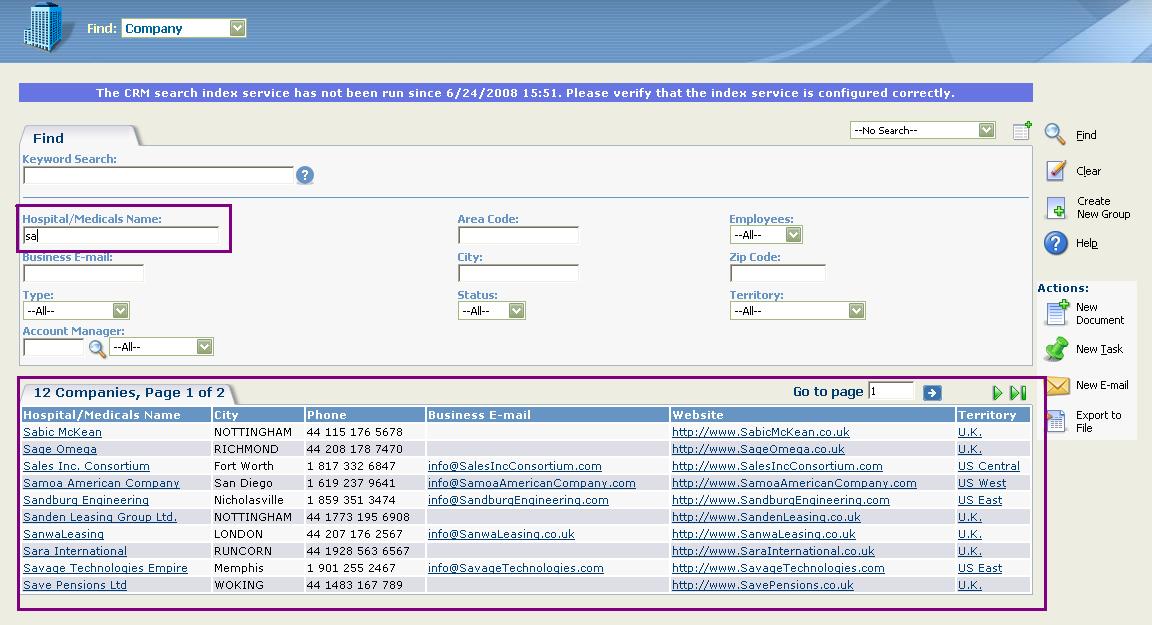Image resolution: width=1152 pixels, height=625 pixels.
Task: Open Save Pensions Ltd company link
Action: (x=75, y=585)
